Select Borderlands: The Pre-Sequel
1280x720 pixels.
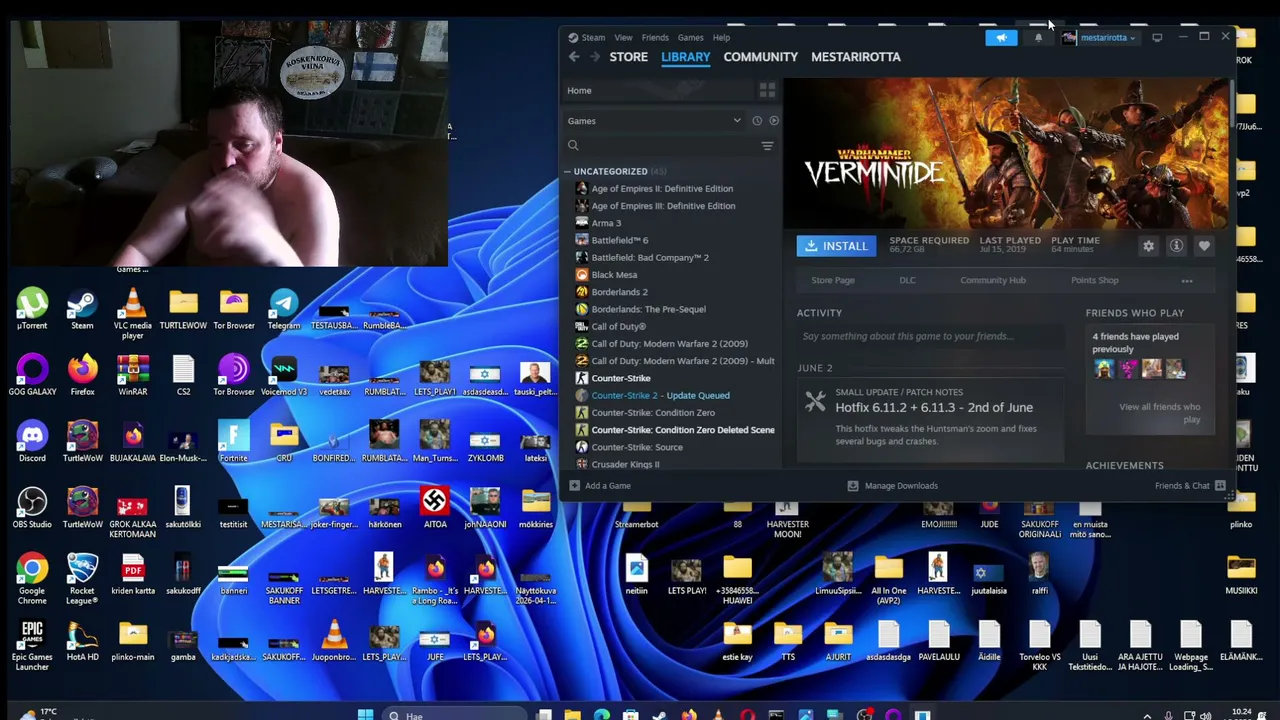click(x=648, y=310)
